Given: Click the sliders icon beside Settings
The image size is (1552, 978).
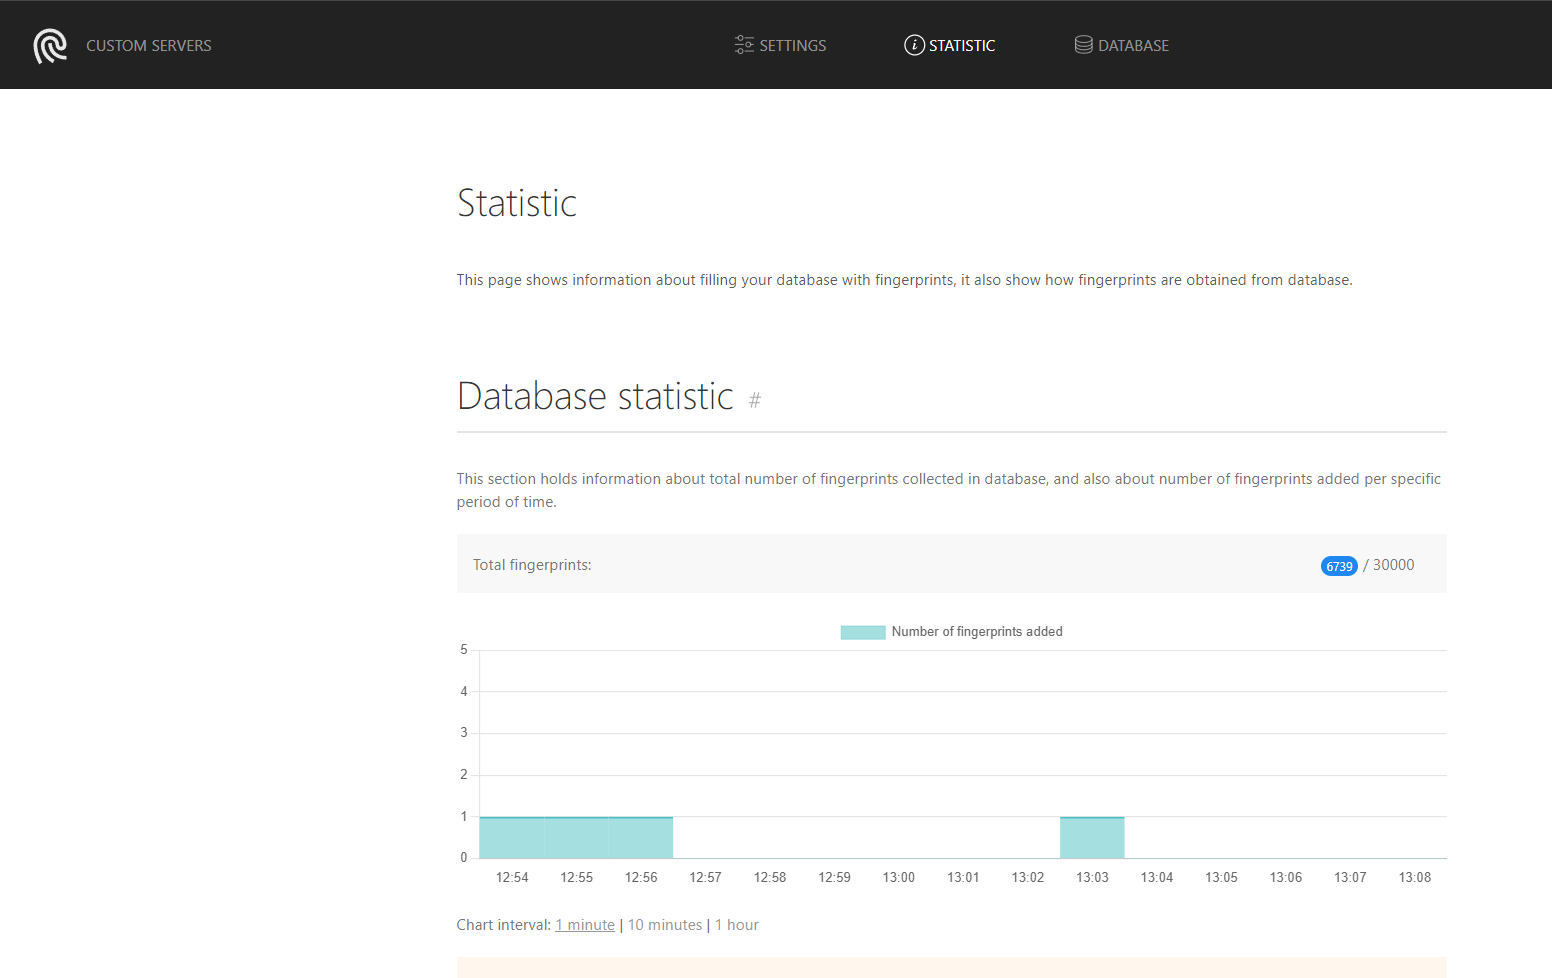Looking at the screenshot, I should pyautogui.click(x=744, y=45).
